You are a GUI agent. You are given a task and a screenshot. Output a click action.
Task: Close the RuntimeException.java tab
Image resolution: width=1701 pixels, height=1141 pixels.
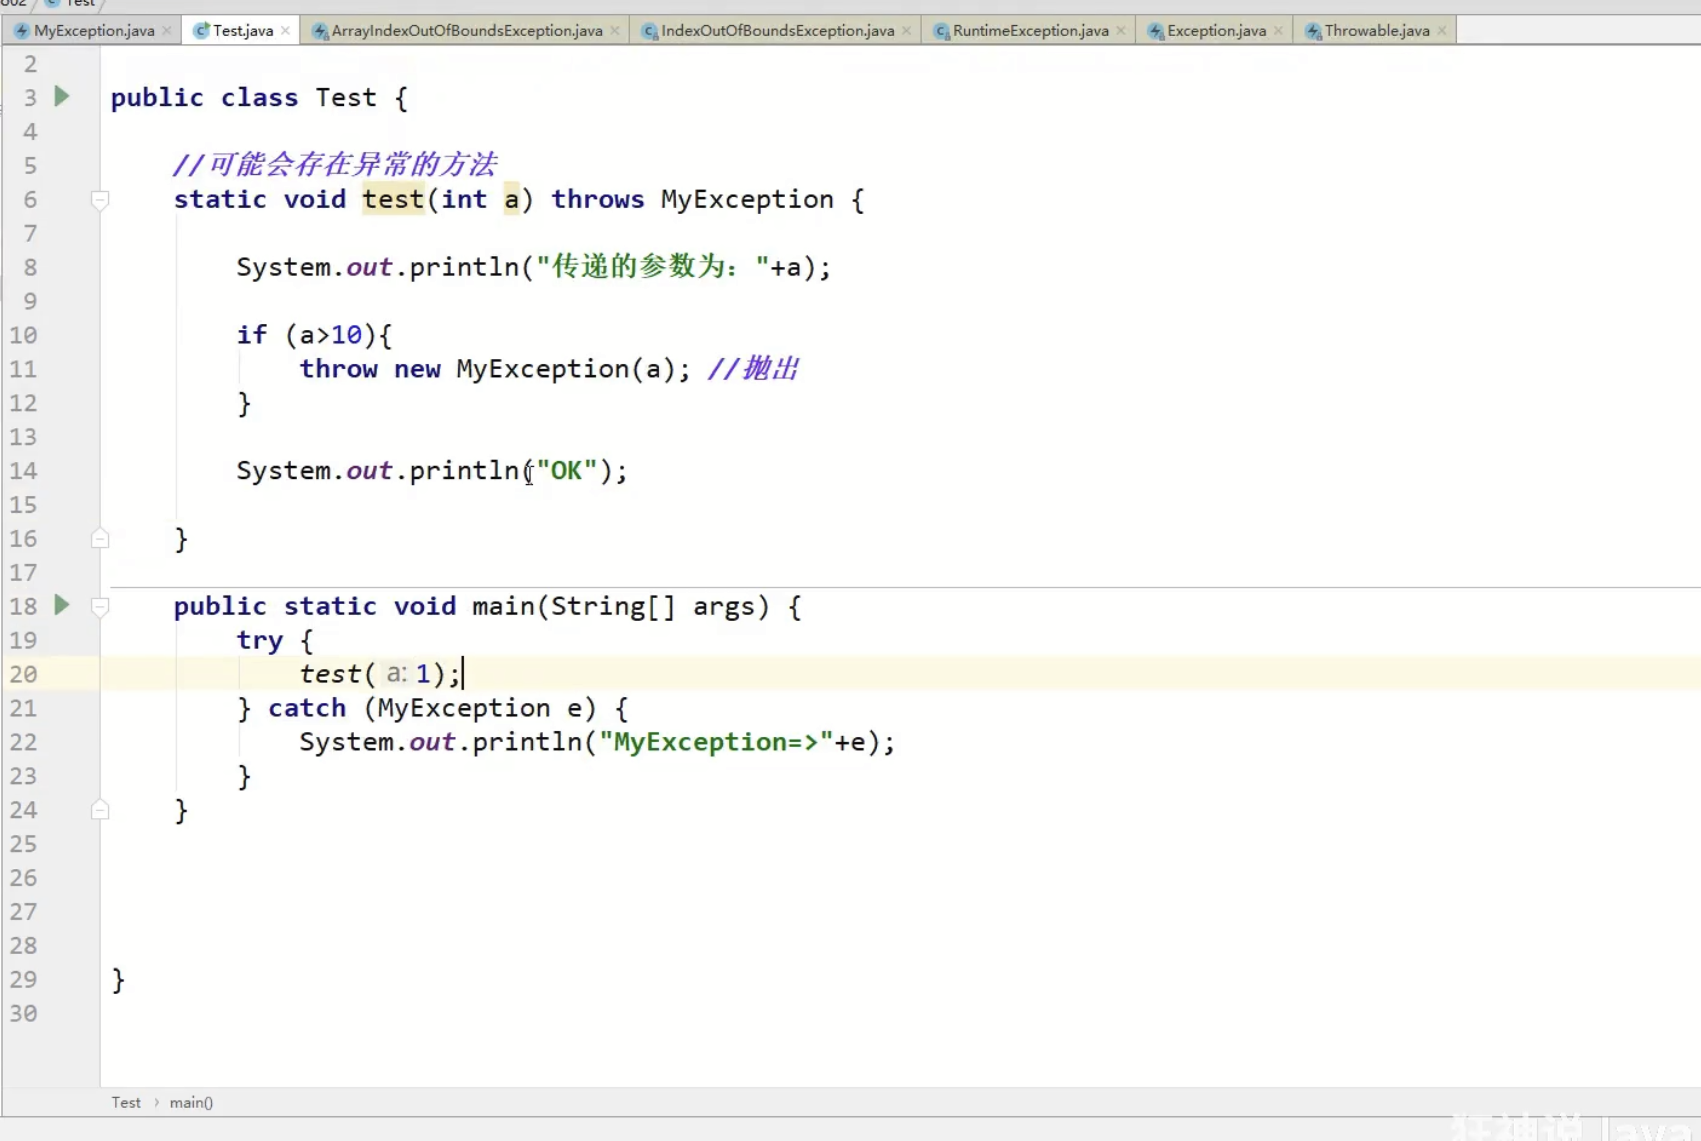tap(1121, 31)
